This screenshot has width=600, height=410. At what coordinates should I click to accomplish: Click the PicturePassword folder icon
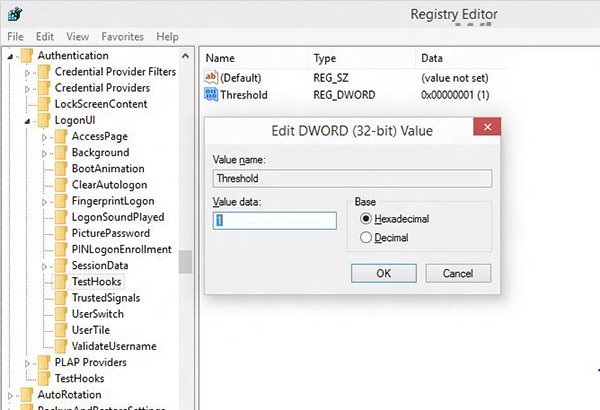[61, 233]
